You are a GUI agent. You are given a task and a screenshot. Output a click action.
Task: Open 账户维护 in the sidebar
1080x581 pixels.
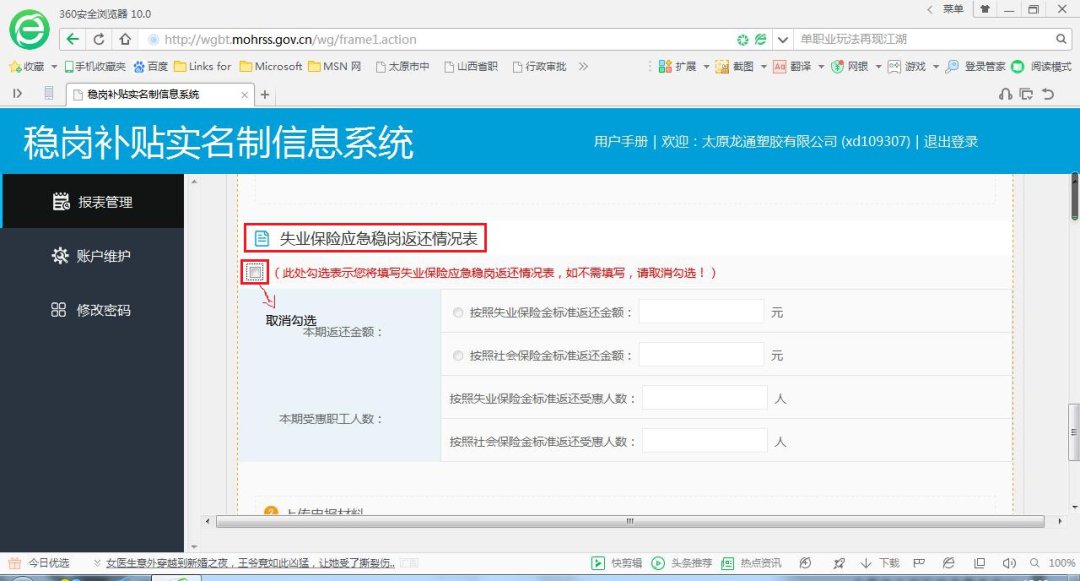point(92,256)
